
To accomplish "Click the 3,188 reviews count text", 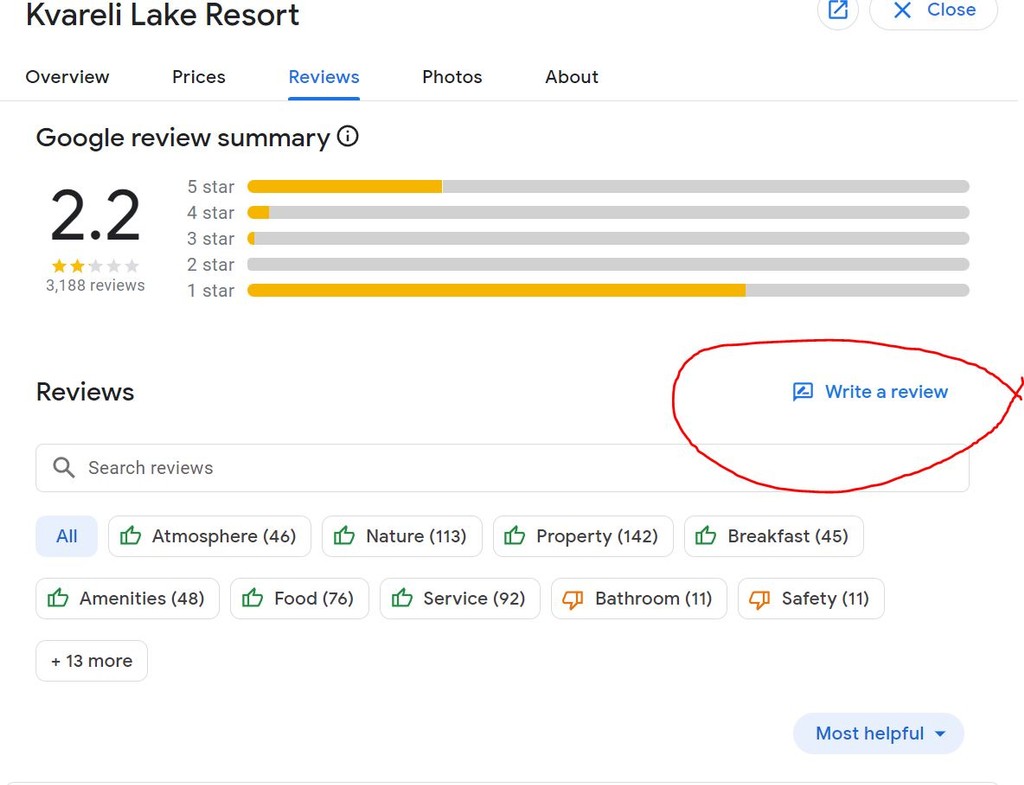I will [x=95, y=285].
